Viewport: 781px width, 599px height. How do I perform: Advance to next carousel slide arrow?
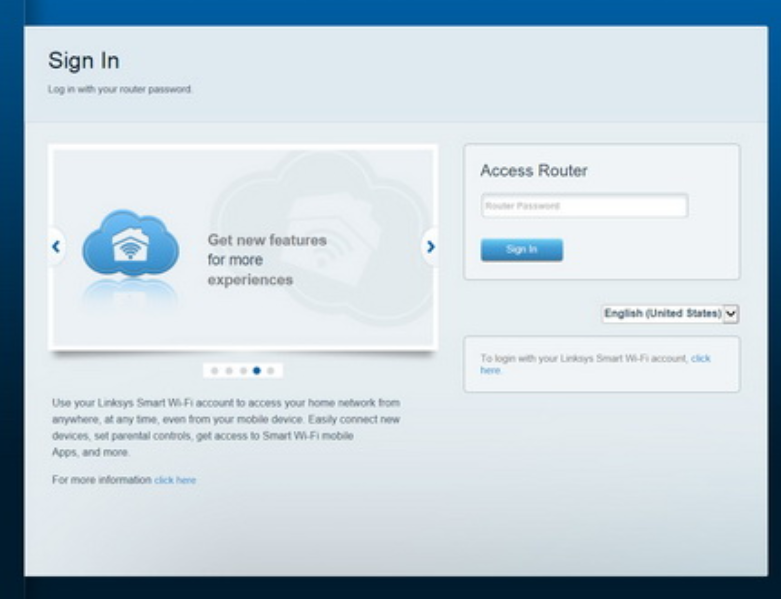click(430, 246)
